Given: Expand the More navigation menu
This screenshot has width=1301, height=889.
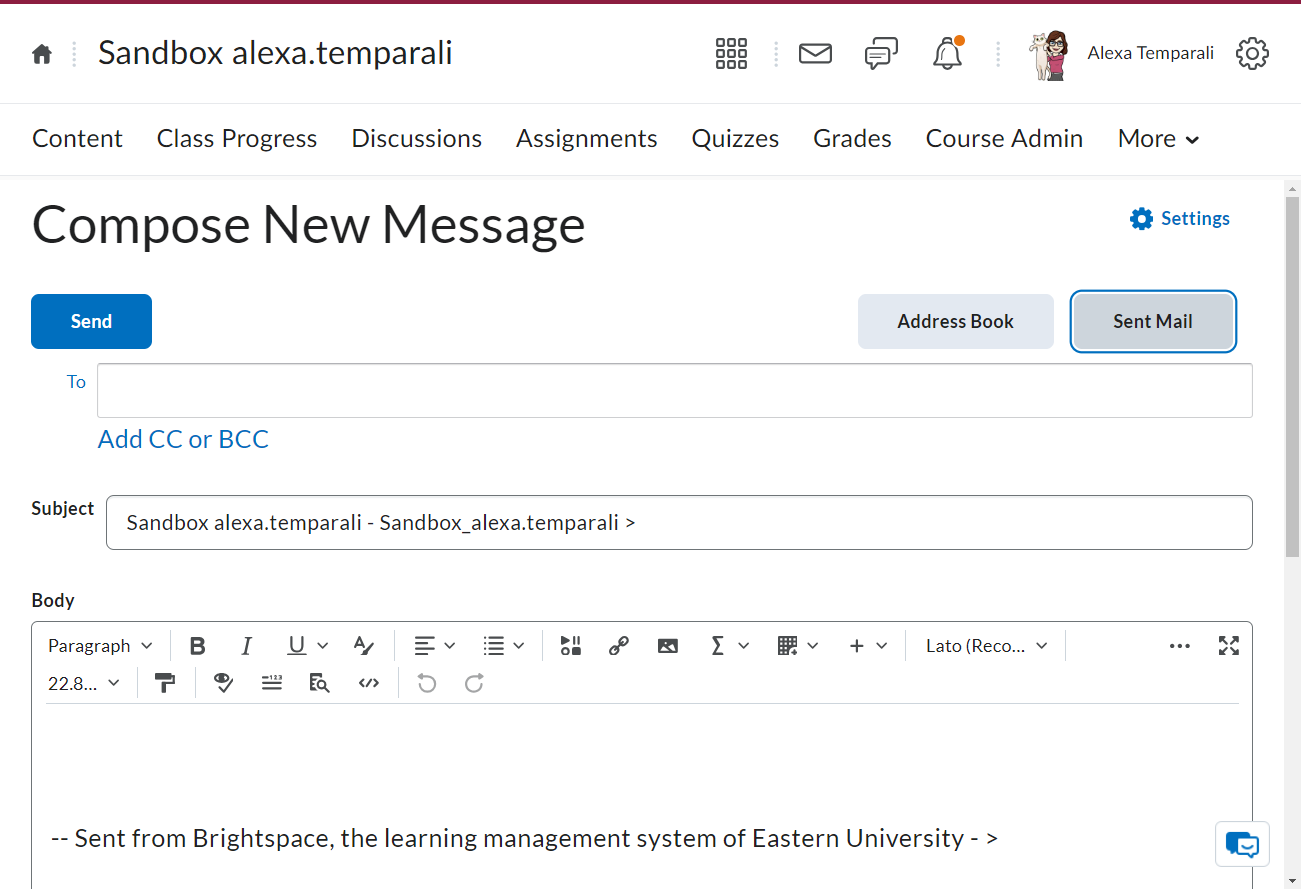Looking at the screenshot, I should pyautogui.click(x=1158, y=139).
